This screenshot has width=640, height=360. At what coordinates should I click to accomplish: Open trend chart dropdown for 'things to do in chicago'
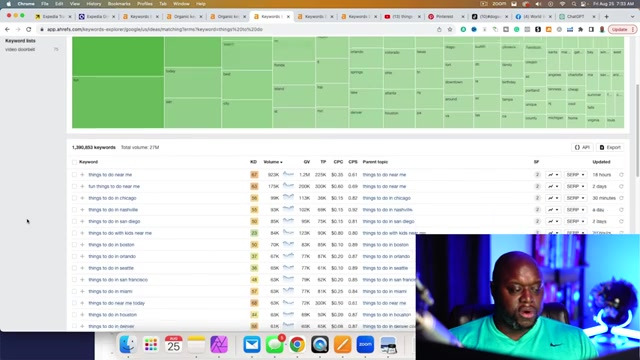[553, 198]
